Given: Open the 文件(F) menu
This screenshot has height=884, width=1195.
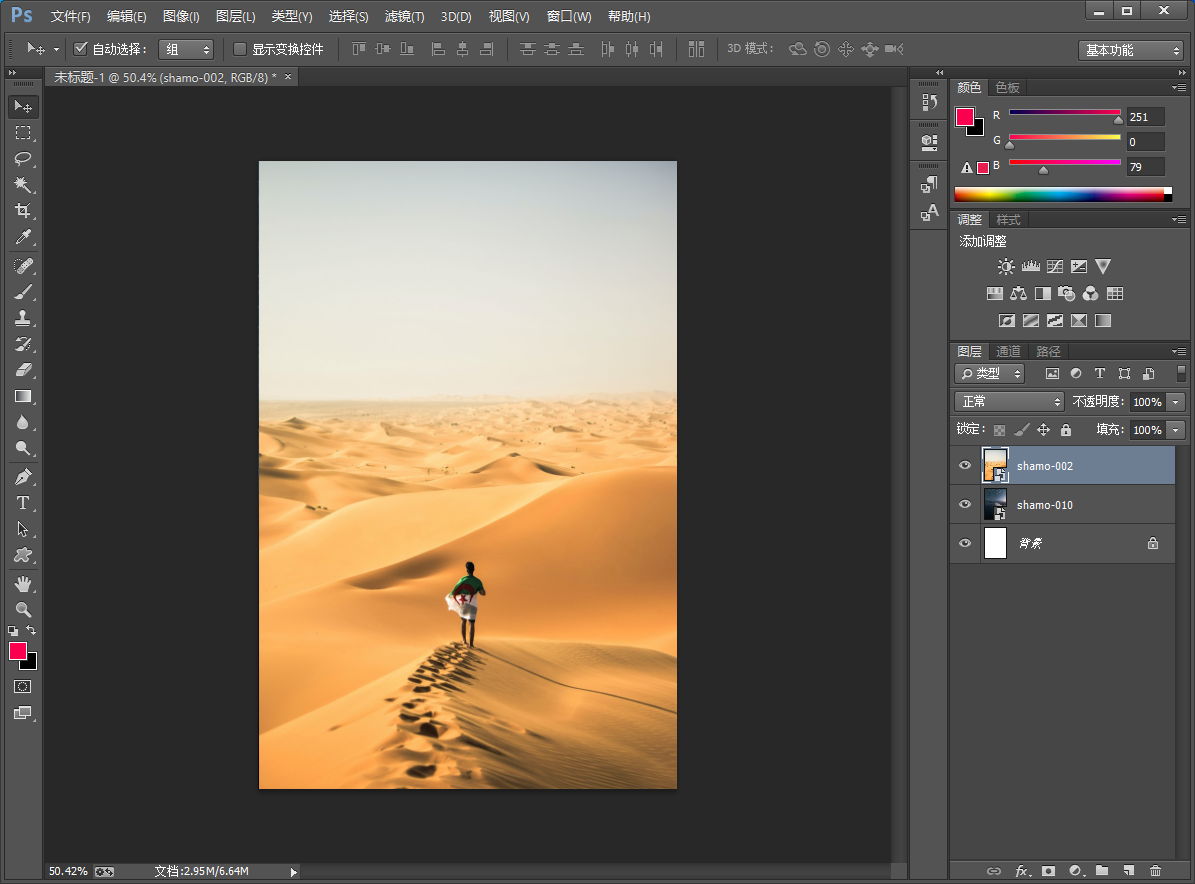Looking at the screenshot, I should (70, 16).
